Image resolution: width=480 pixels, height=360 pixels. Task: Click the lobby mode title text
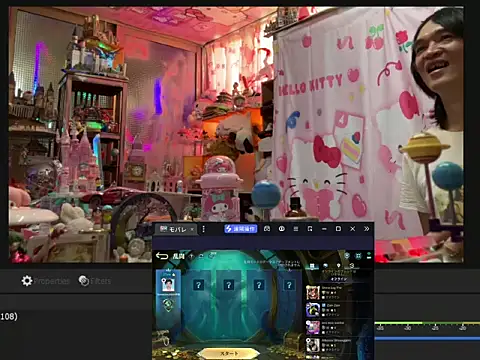pyautogui.click(x=178, y=256)
